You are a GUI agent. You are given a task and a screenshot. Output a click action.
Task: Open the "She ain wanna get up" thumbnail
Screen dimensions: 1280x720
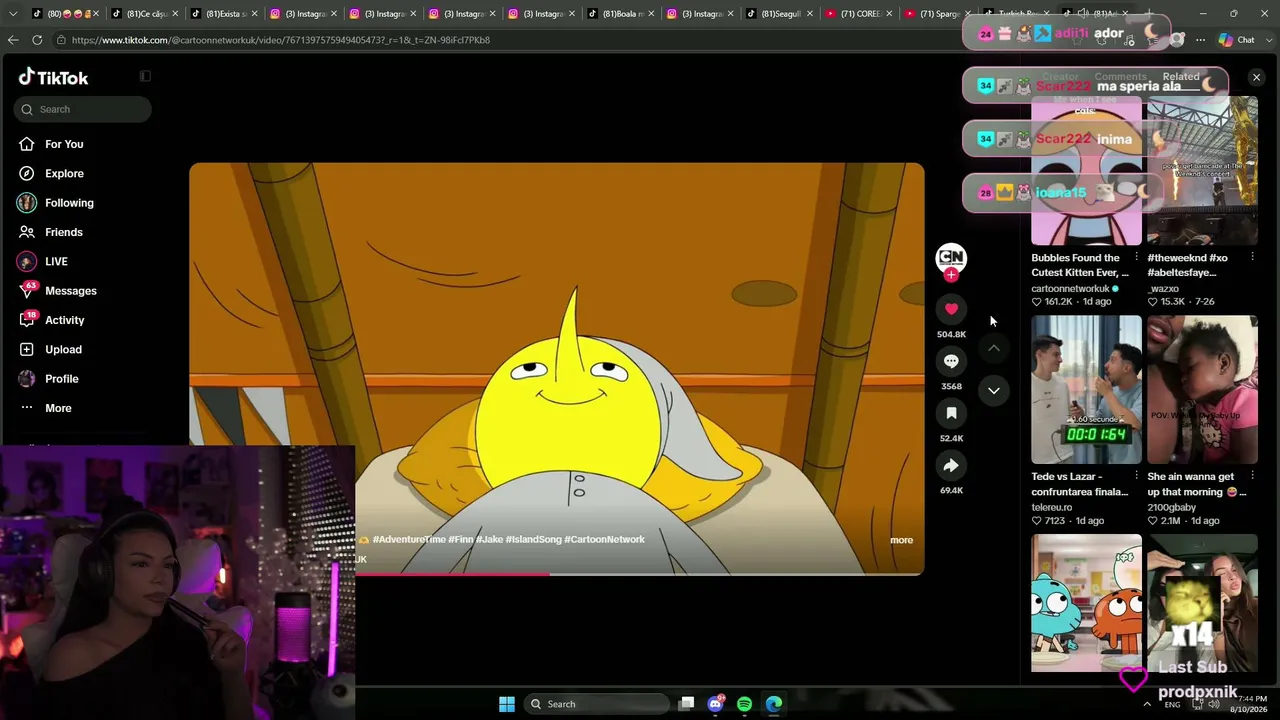(1202, 390)
